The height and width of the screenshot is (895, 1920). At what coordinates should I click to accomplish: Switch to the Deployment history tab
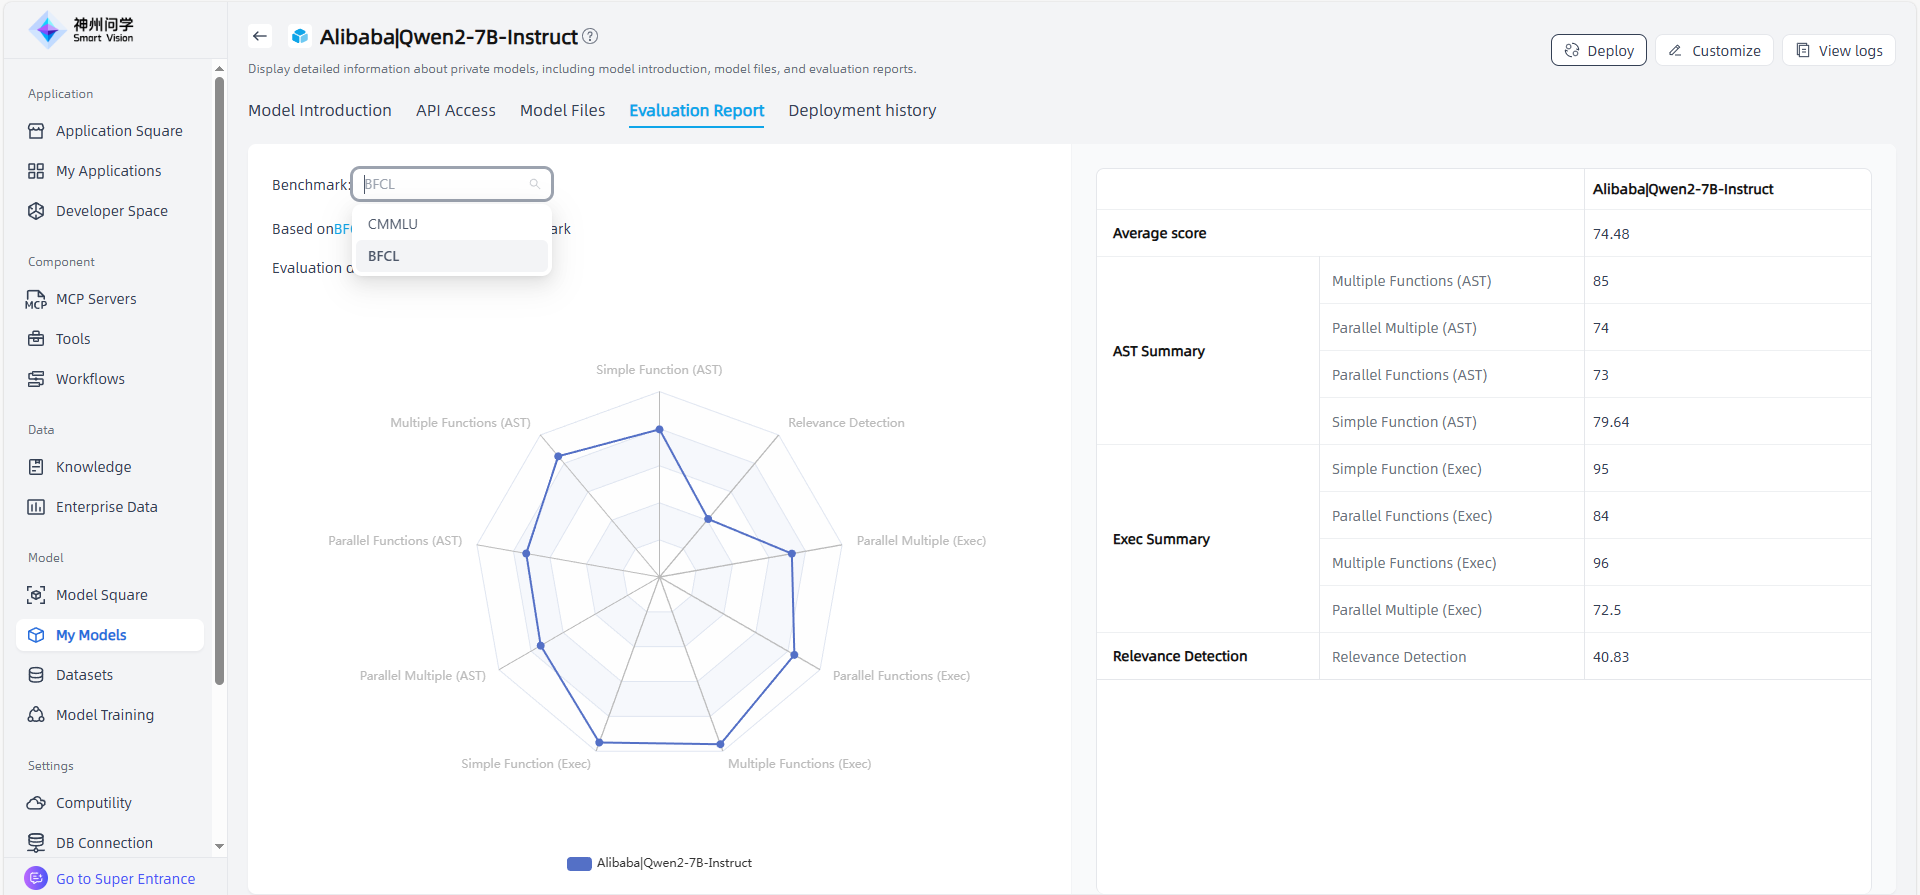coord(862,110)
